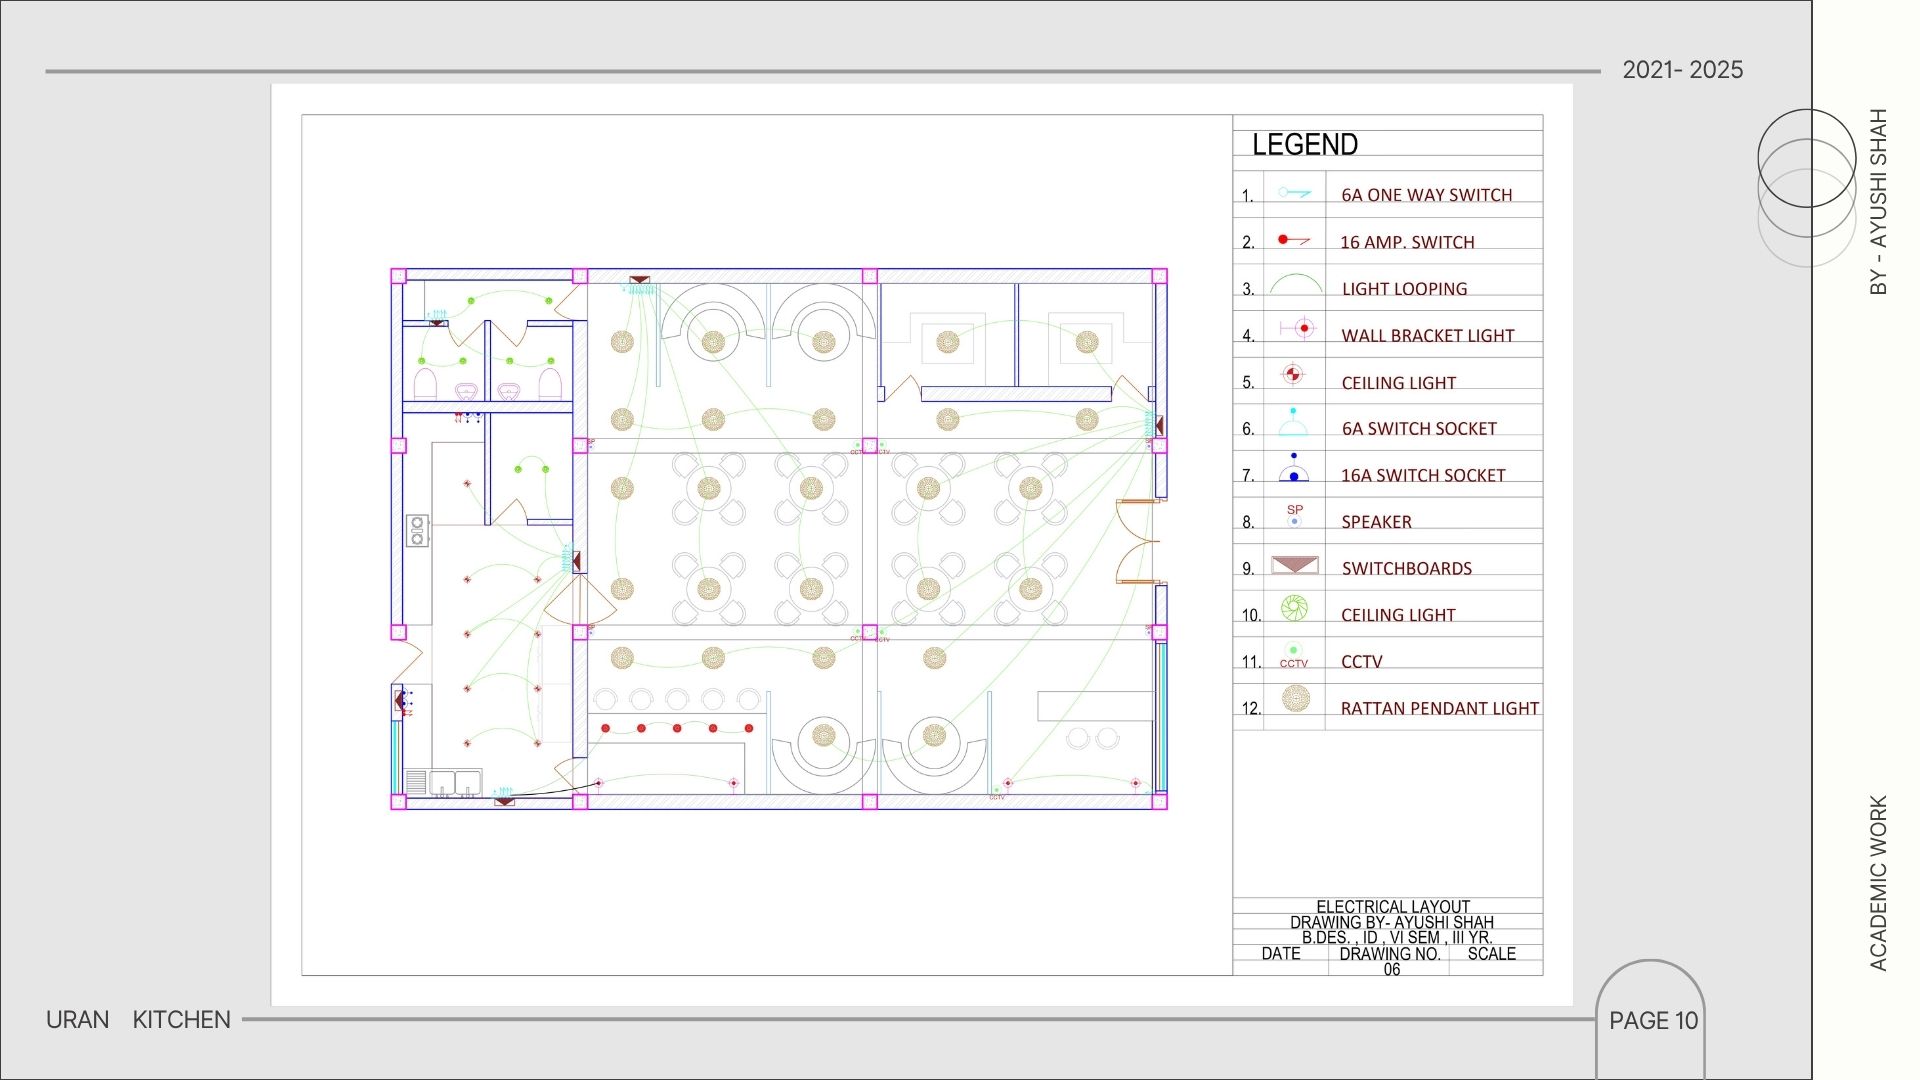The width and height of the screenshot is (1920, 1080).
Task: Click the 2021- 2025 header text
Action: (1682, 70)
